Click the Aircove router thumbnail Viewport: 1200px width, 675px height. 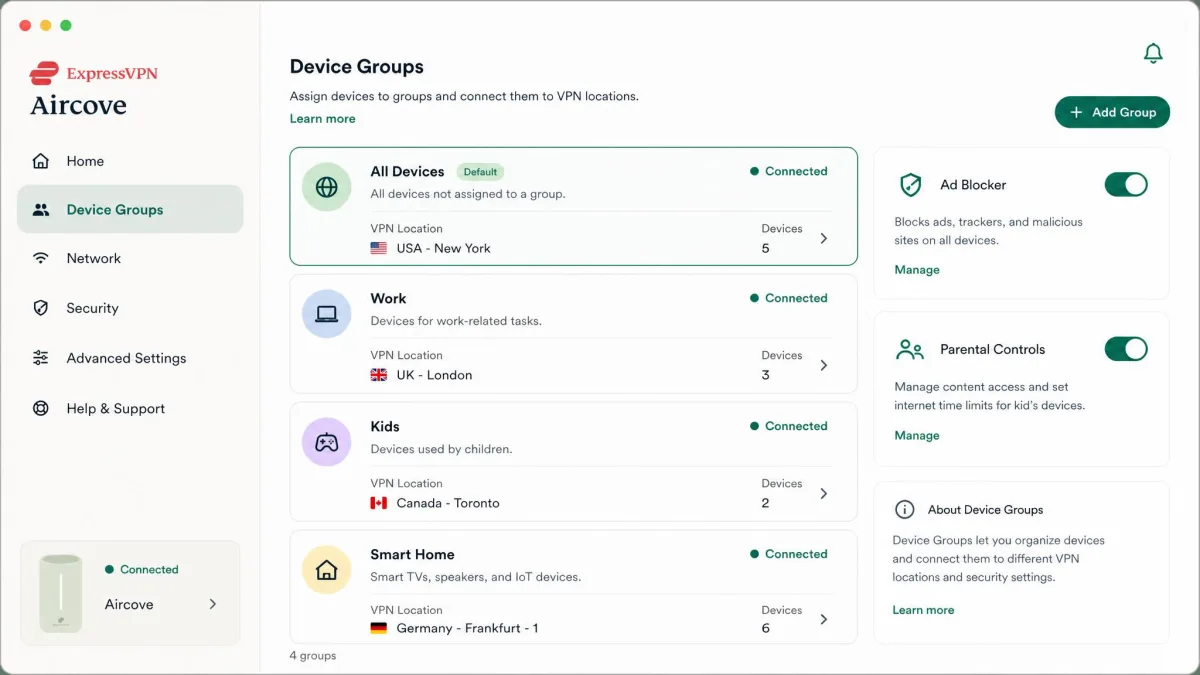tap(61, 593)
